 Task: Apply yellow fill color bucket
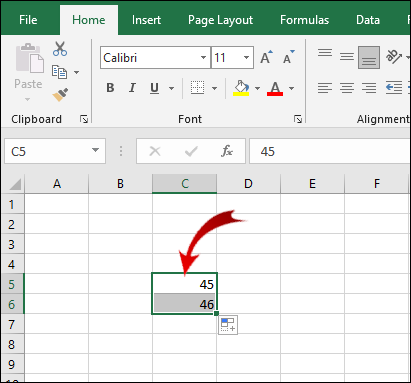[241, 88]
